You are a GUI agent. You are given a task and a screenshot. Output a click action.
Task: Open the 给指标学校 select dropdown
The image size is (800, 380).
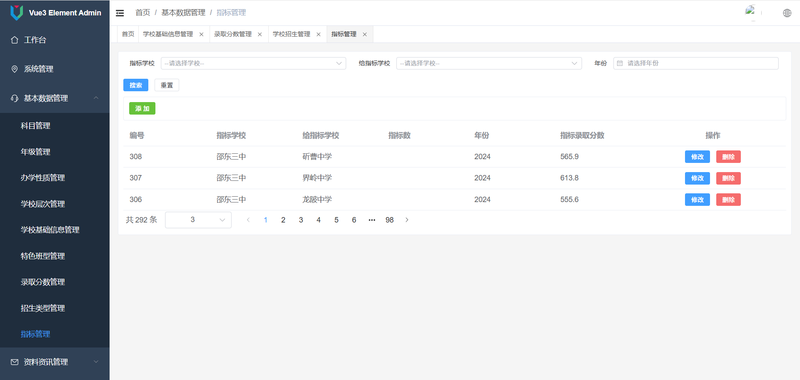(x=489, y=63)
